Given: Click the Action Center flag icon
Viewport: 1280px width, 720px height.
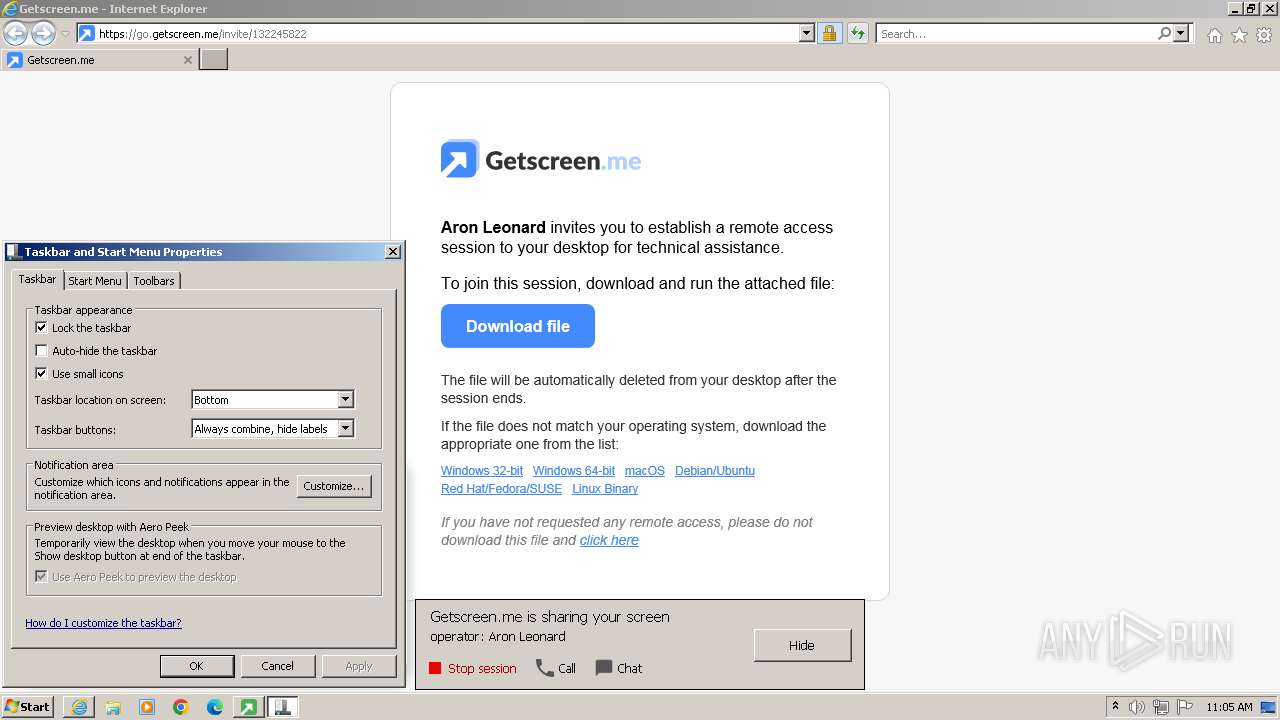Looking at the screenshot, I should [x=1185, y=707].
